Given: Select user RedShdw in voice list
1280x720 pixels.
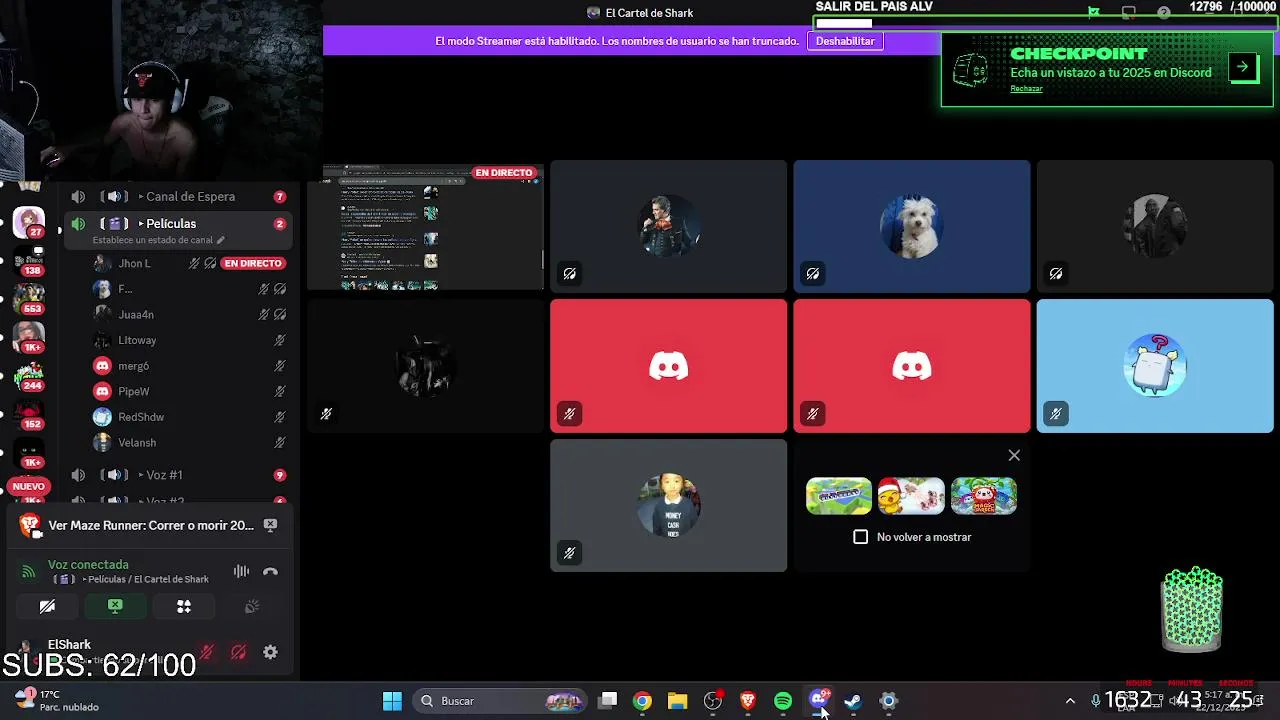Looking at the screenshot, I should 141,417.
